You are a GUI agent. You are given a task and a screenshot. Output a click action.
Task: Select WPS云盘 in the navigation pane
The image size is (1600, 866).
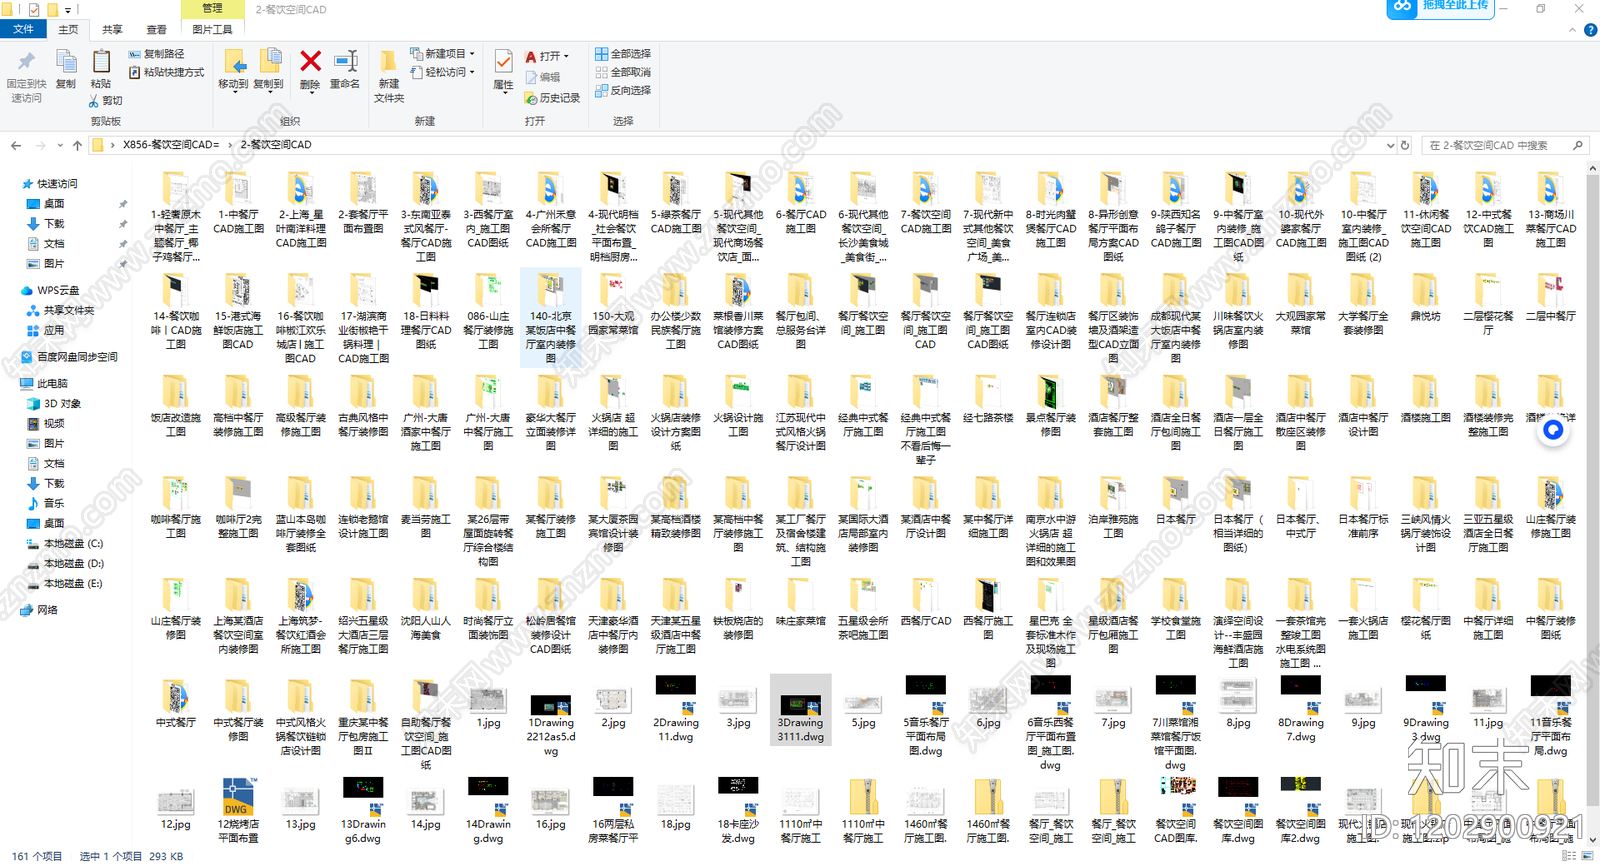pos(57,291)
